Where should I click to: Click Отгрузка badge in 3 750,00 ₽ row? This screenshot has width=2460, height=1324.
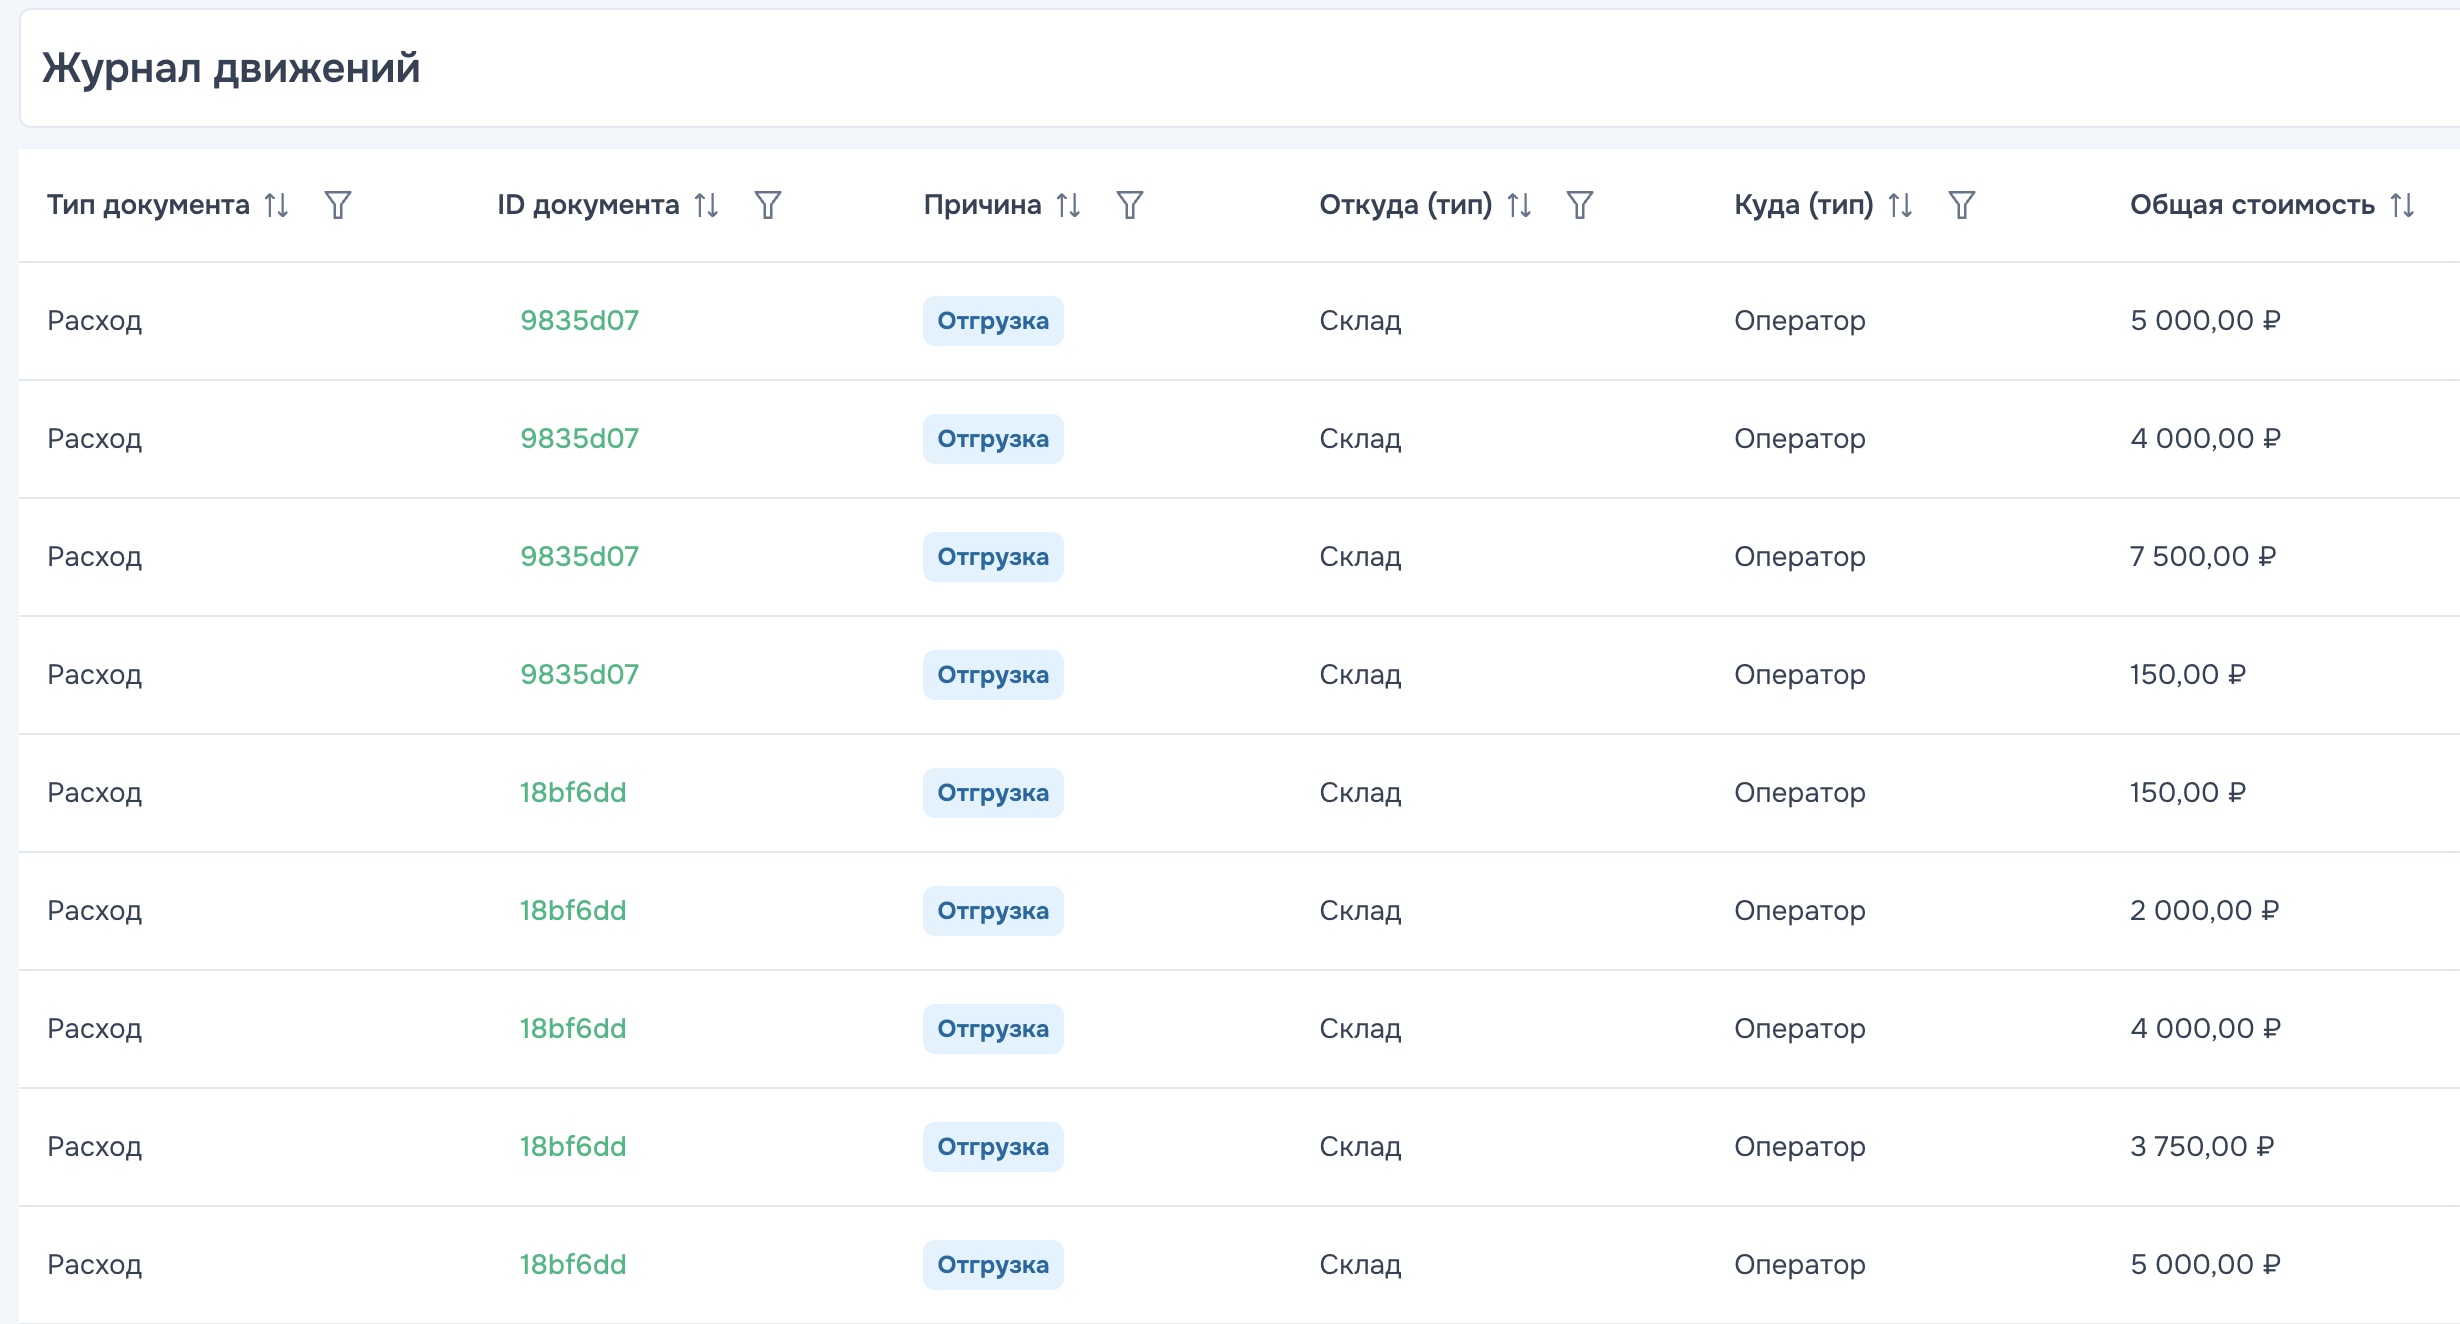pos(992,1147)
